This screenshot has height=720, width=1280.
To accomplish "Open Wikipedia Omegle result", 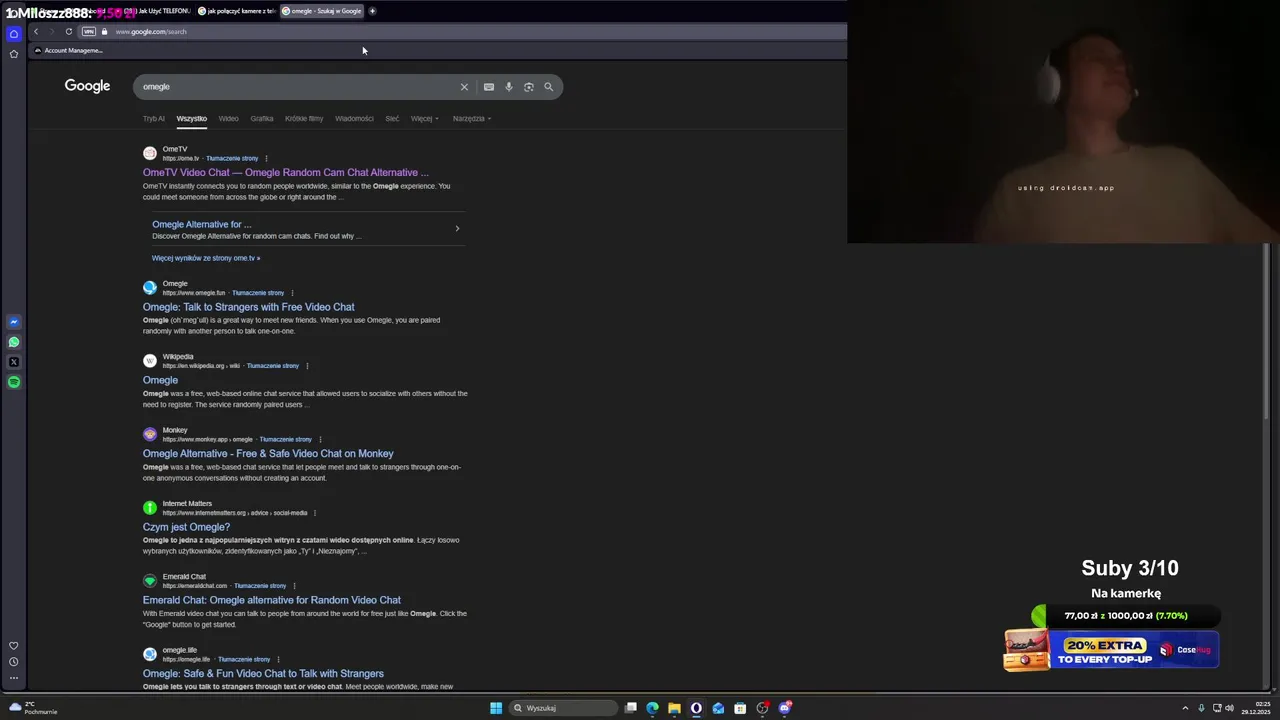I will (x=160, y=380).
